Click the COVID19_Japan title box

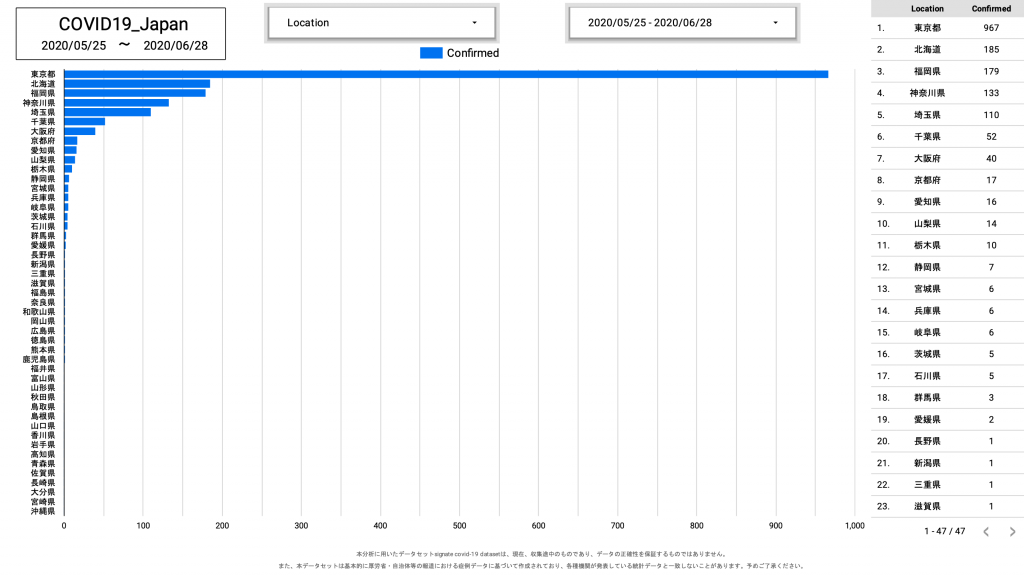click(120, 33)
